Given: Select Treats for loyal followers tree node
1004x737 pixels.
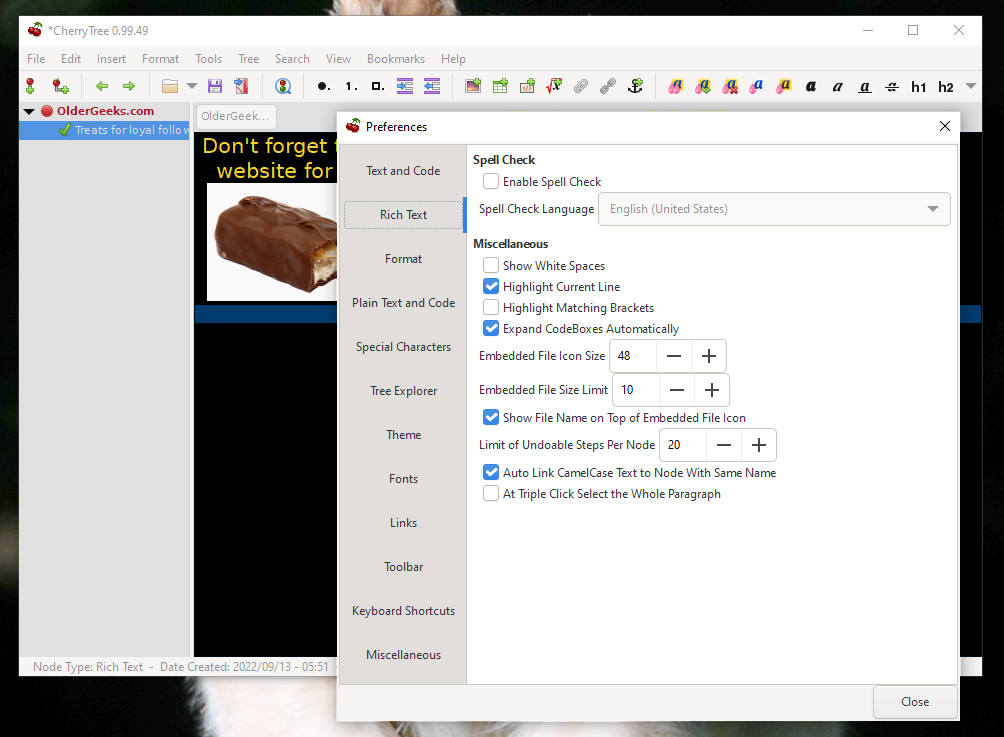Looking at the screenshot, I should click(x=130, y=130).
